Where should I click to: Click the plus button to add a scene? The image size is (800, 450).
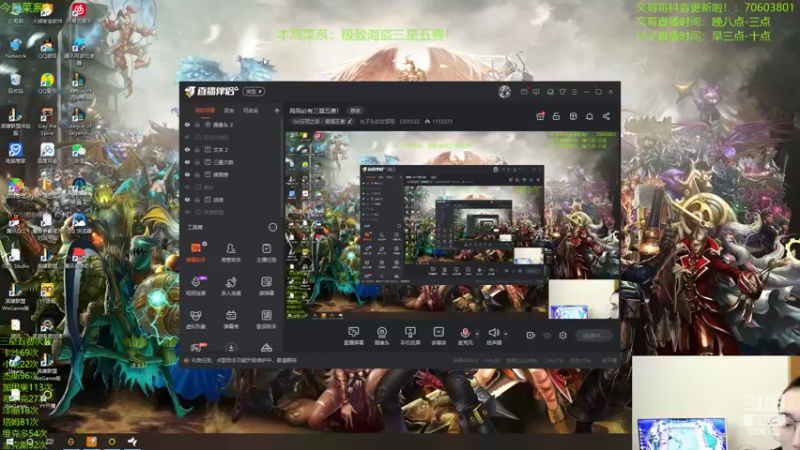point(277,110)
